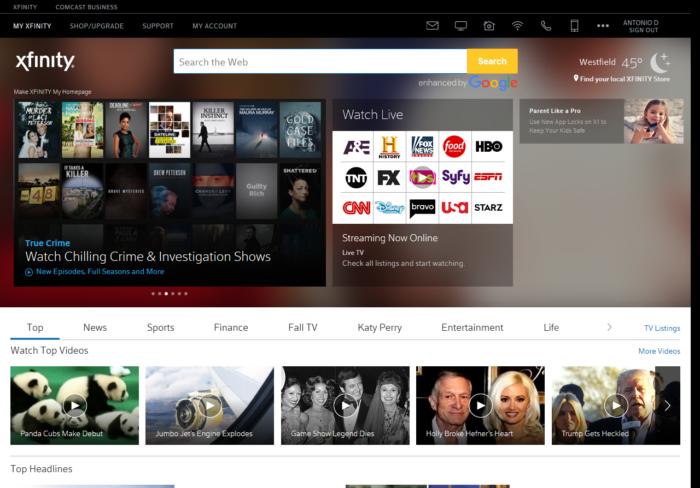700x488 pixels.
Task: Select the Food Network logo
Action: click(454, 146)
